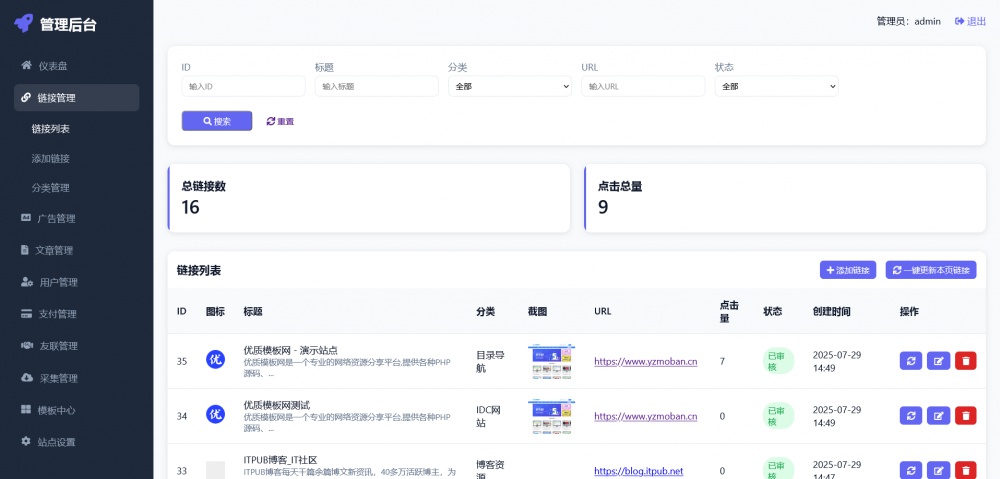Click the 优 favicon of link 35

tap(215, 360)
